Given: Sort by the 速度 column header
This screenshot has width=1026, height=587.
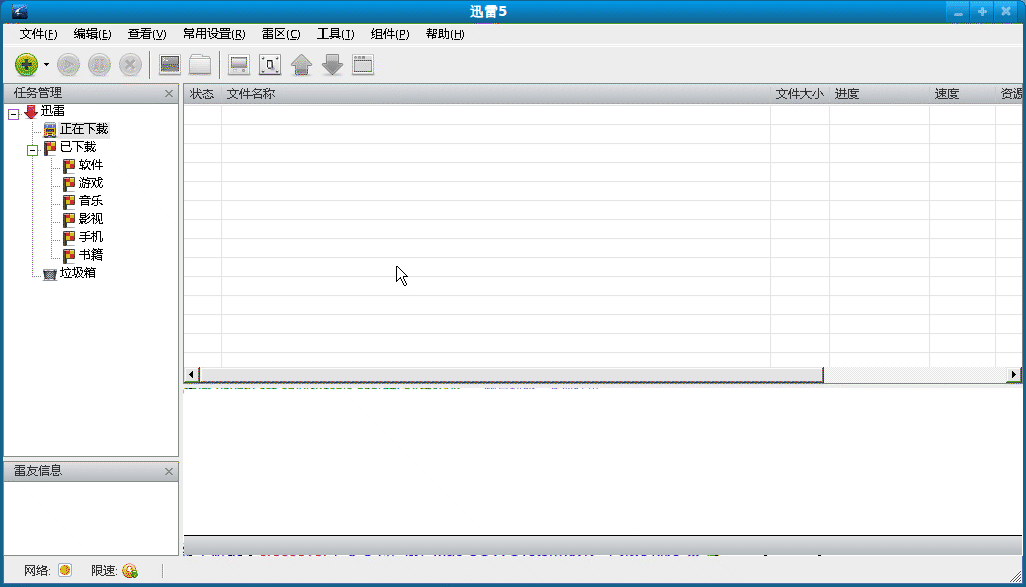Looking at the screenshot, I should pyautogui.click(x=963, y=94).
